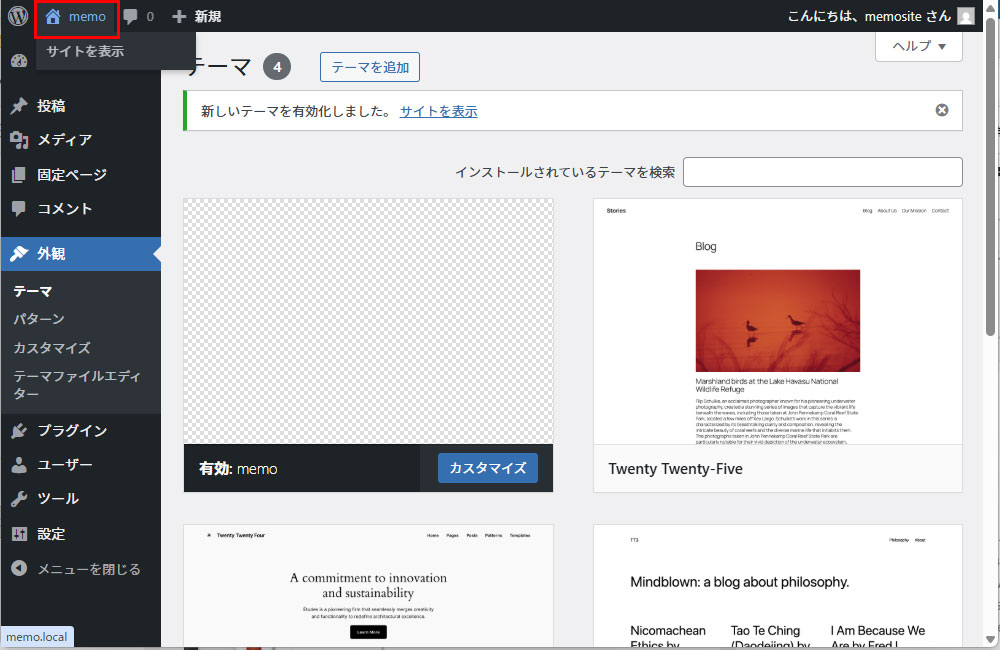This screenshot has width=1000, height=650.
Task: Click the comments bubble icon in toolbar
Action: 131,16
